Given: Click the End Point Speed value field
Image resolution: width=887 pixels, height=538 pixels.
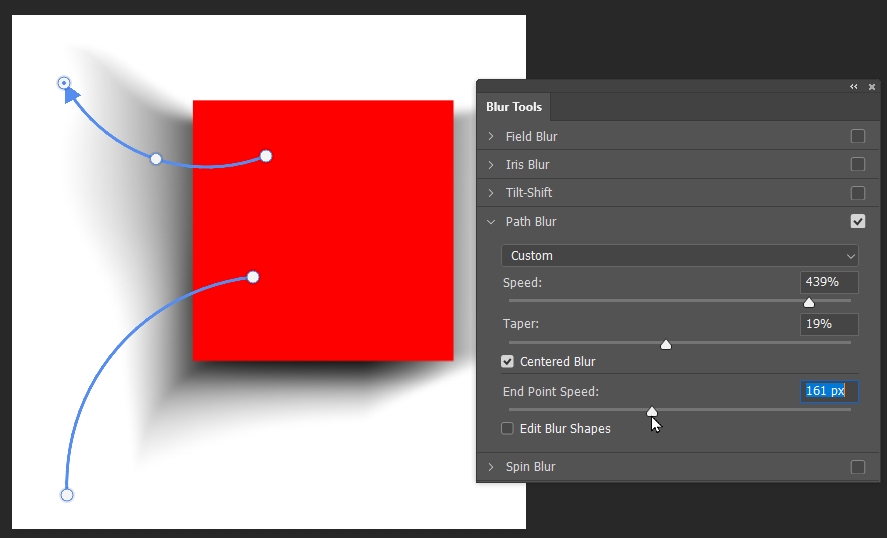Looking at the screenshot, I should 829,391.
